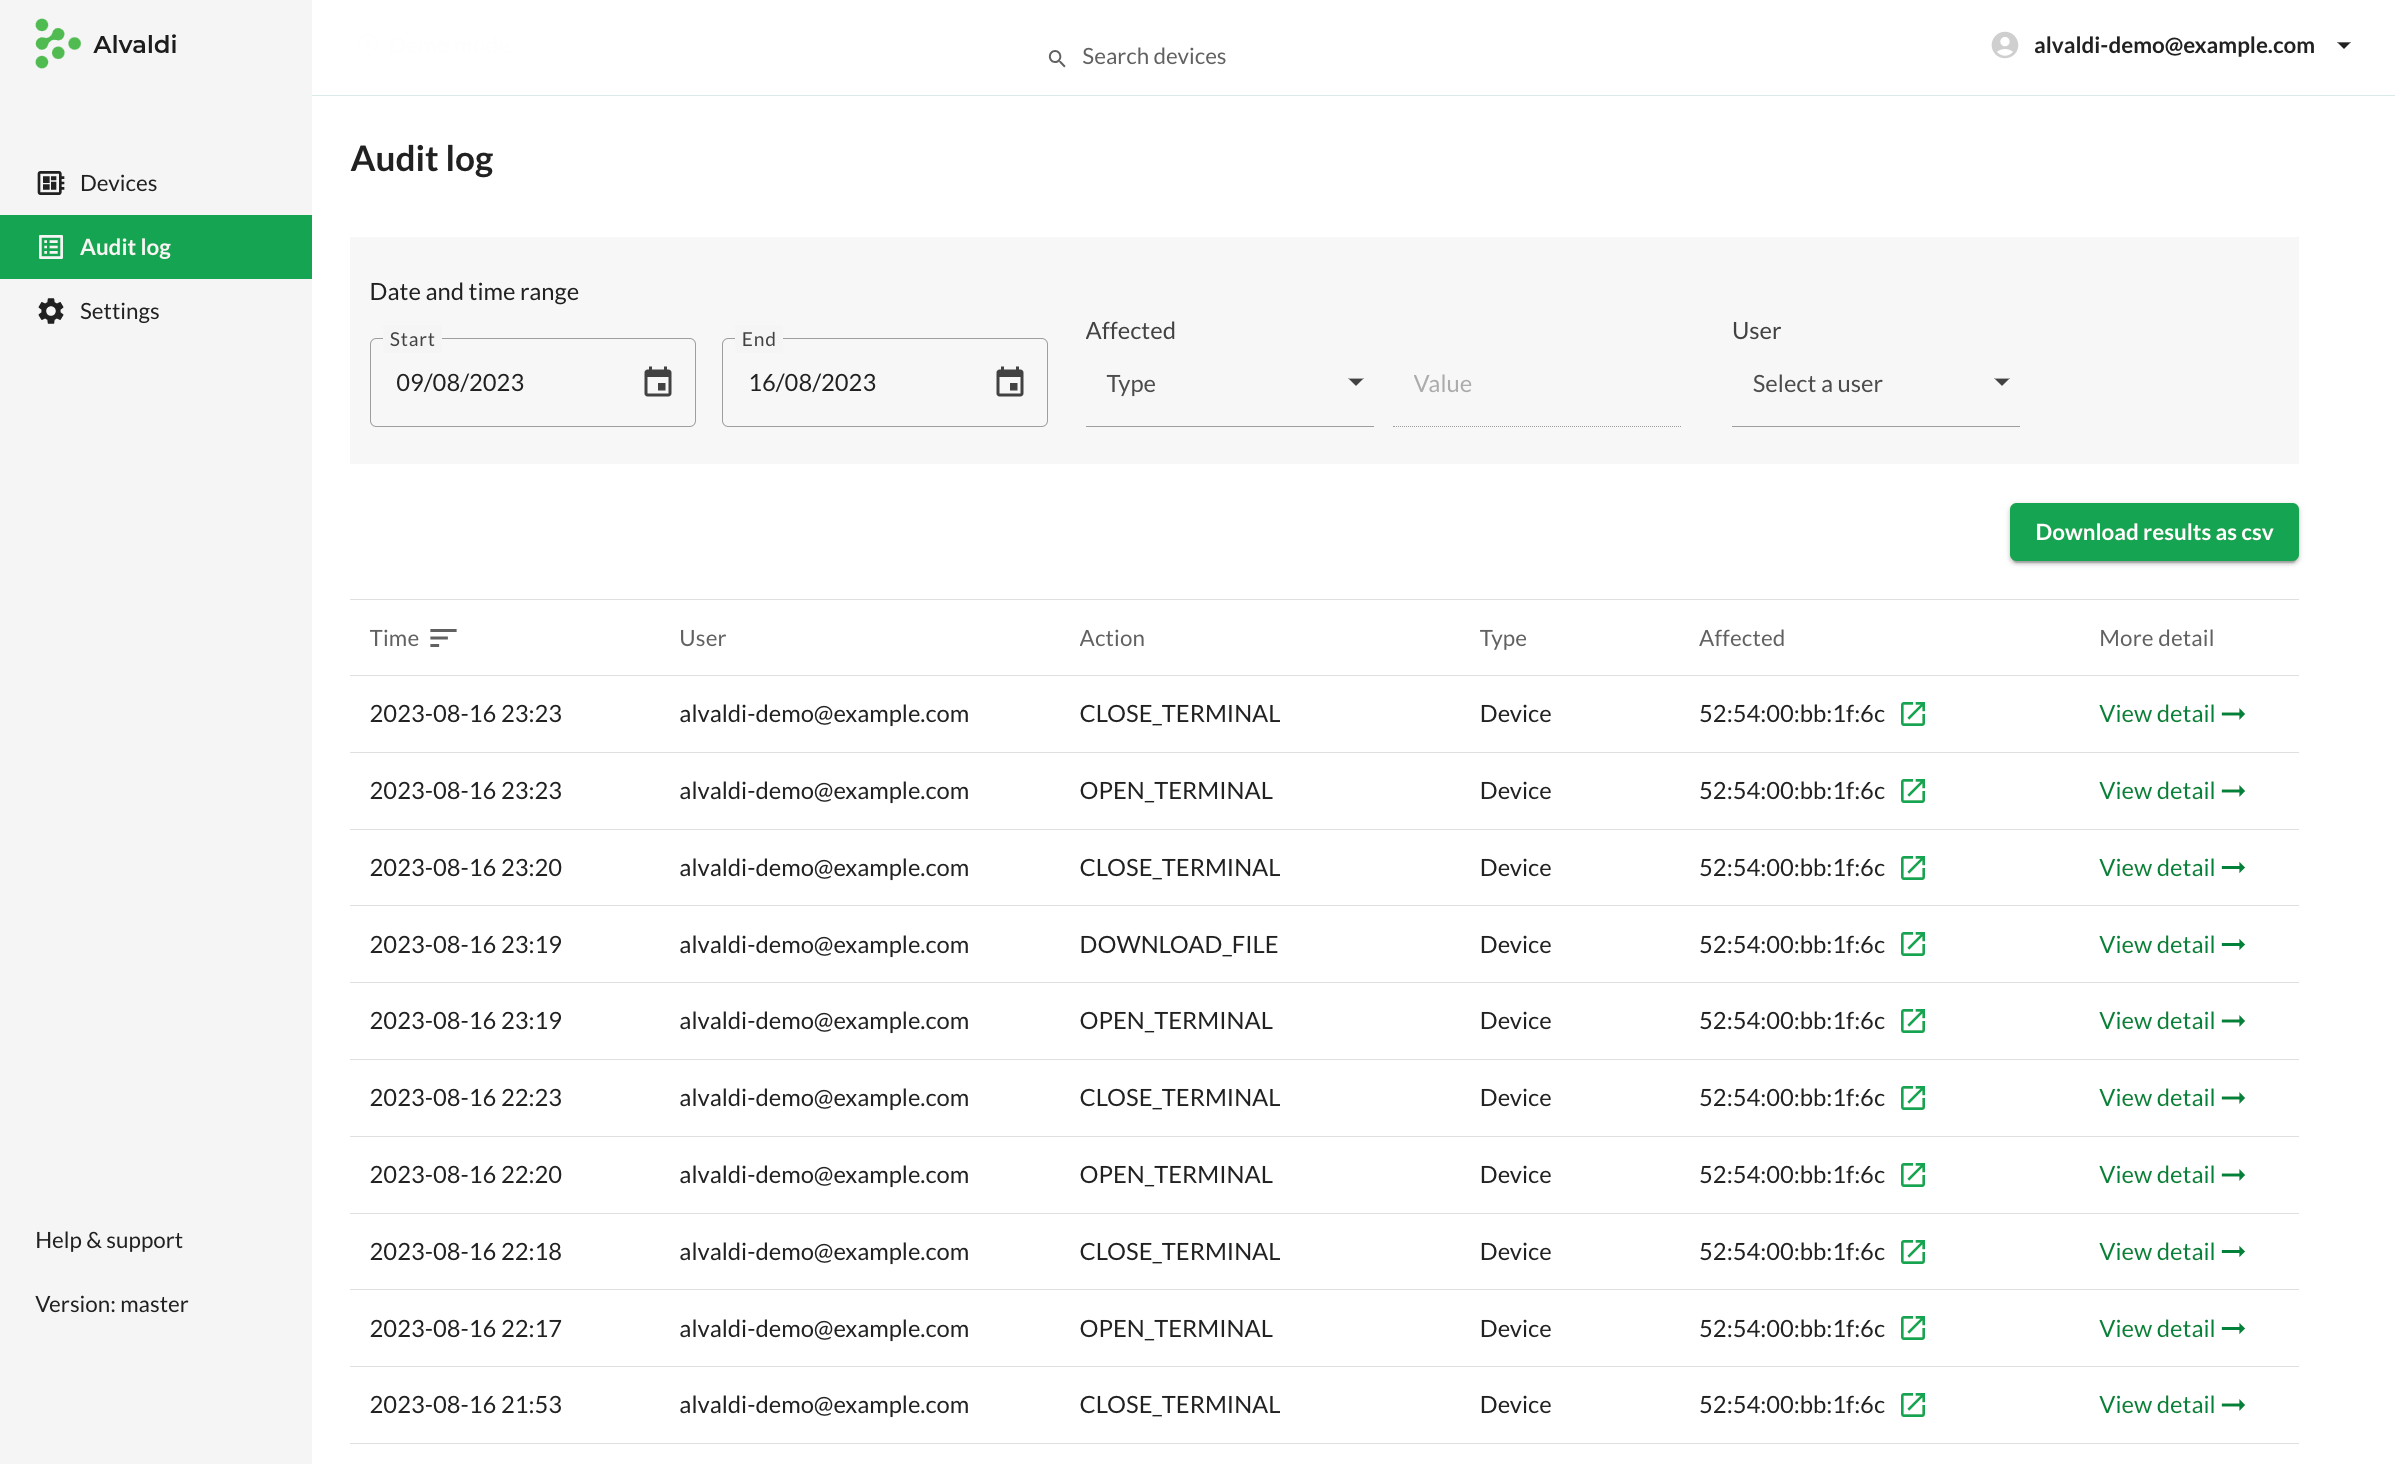Click the Time column sort icon
Image resolution: width=2395 pixels, height=1464 pixels.
tap(442, 638)
